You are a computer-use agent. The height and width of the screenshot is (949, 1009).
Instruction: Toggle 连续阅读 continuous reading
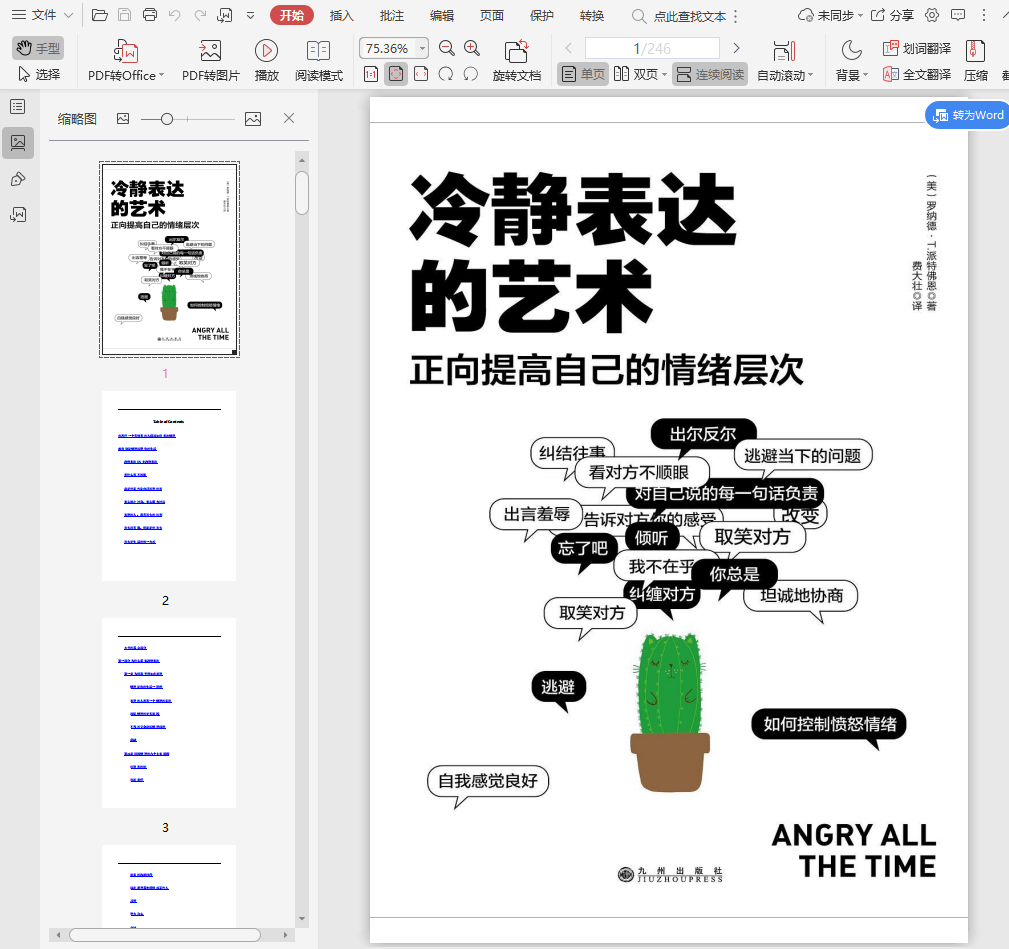[x=710, y=74]
